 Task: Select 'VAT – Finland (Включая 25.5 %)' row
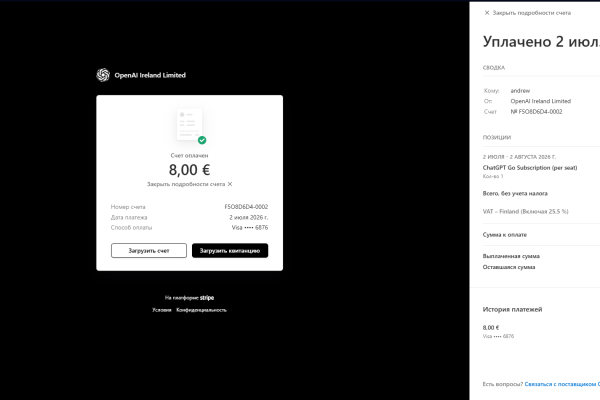click(525, 211)
